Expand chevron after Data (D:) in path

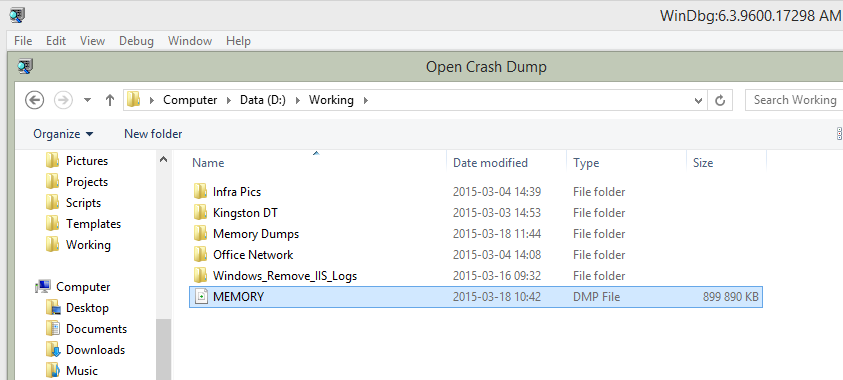click(297, 100)
